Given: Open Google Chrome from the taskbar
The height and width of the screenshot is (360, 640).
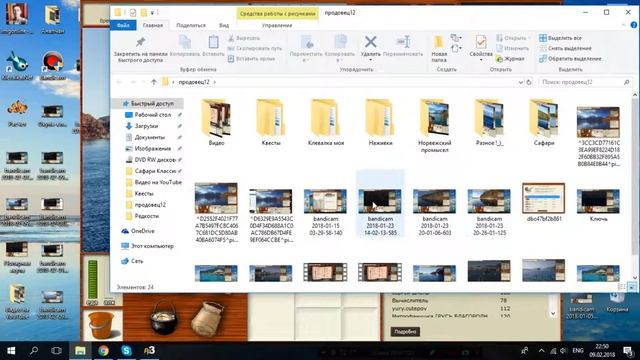Looking at the screenshot, I should [x=103, y=351].
